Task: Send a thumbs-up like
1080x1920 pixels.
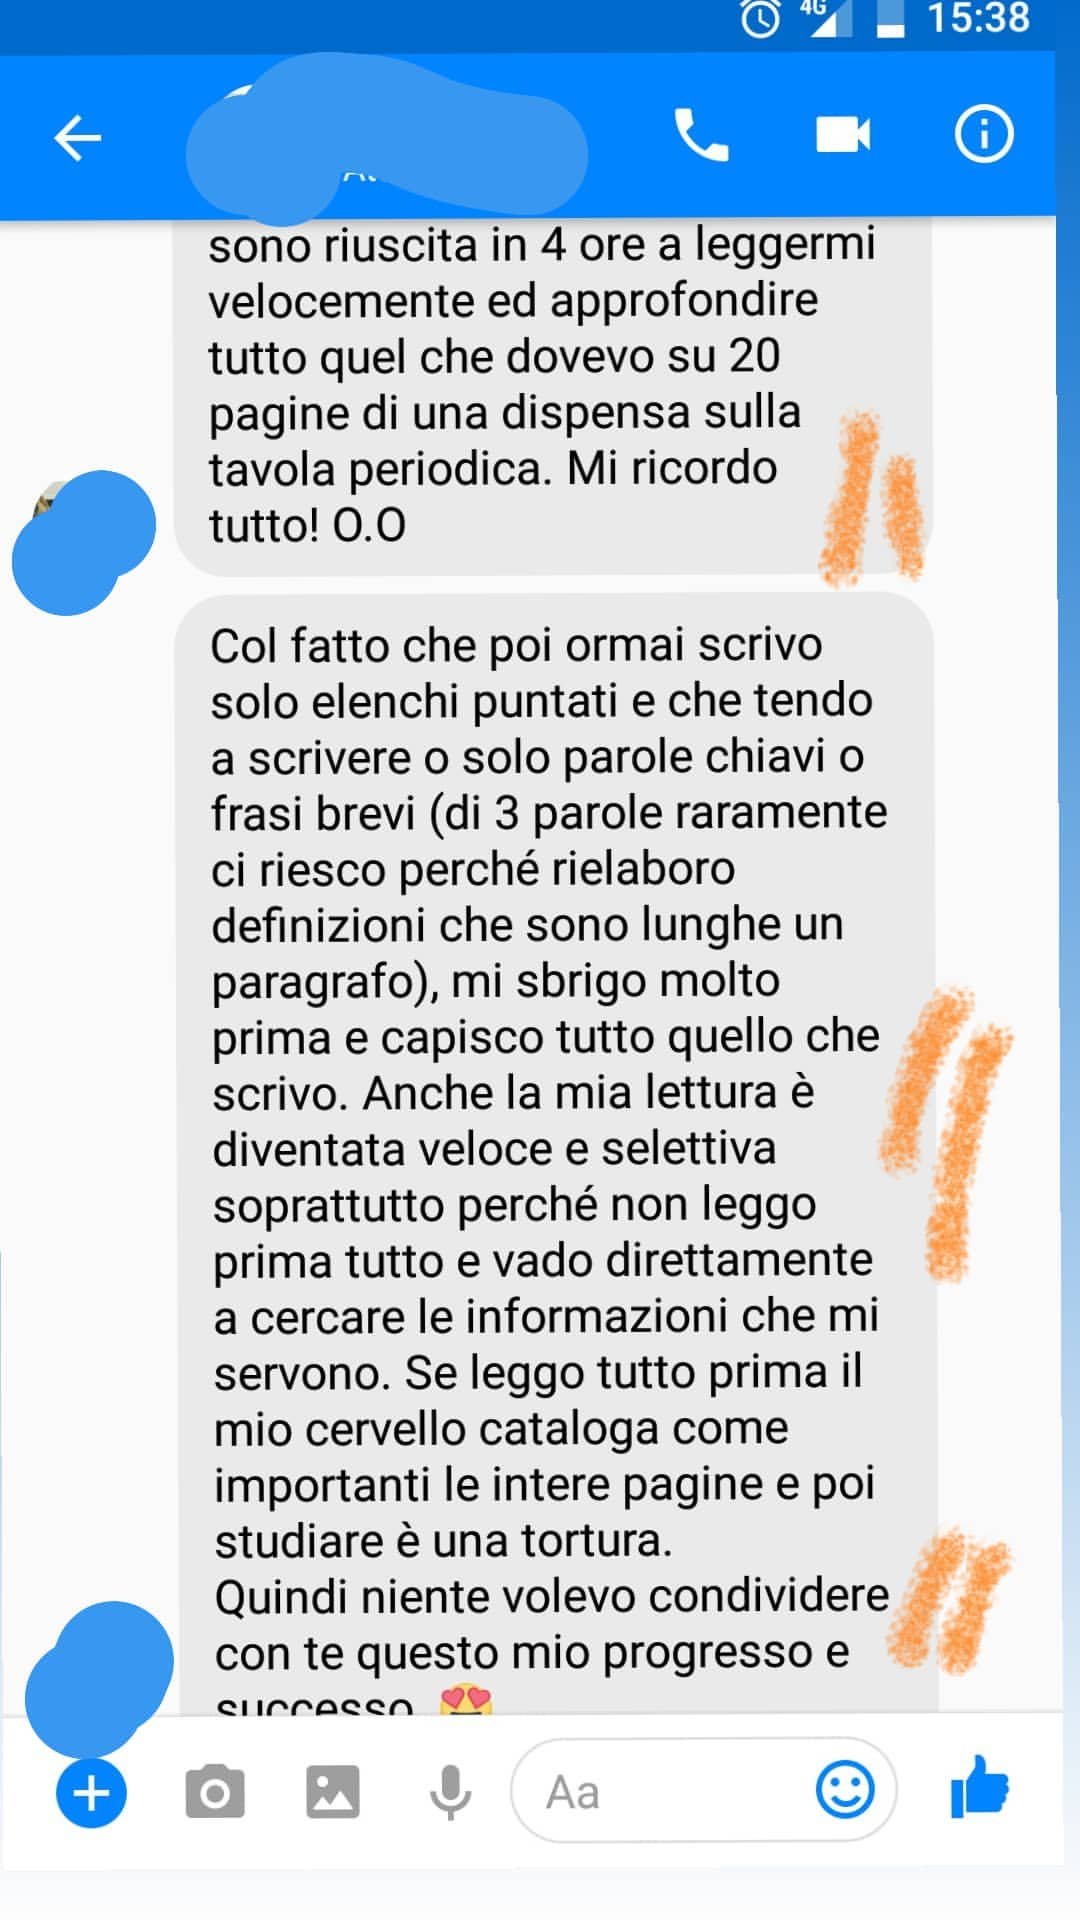Action: [980, 1787]
